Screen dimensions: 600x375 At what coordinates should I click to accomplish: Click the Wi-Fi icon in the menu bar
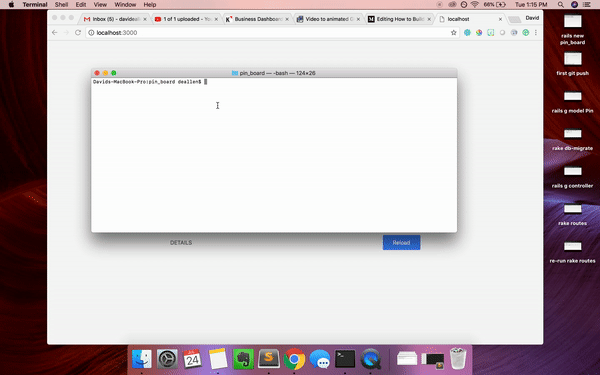[x=474, y=5]
